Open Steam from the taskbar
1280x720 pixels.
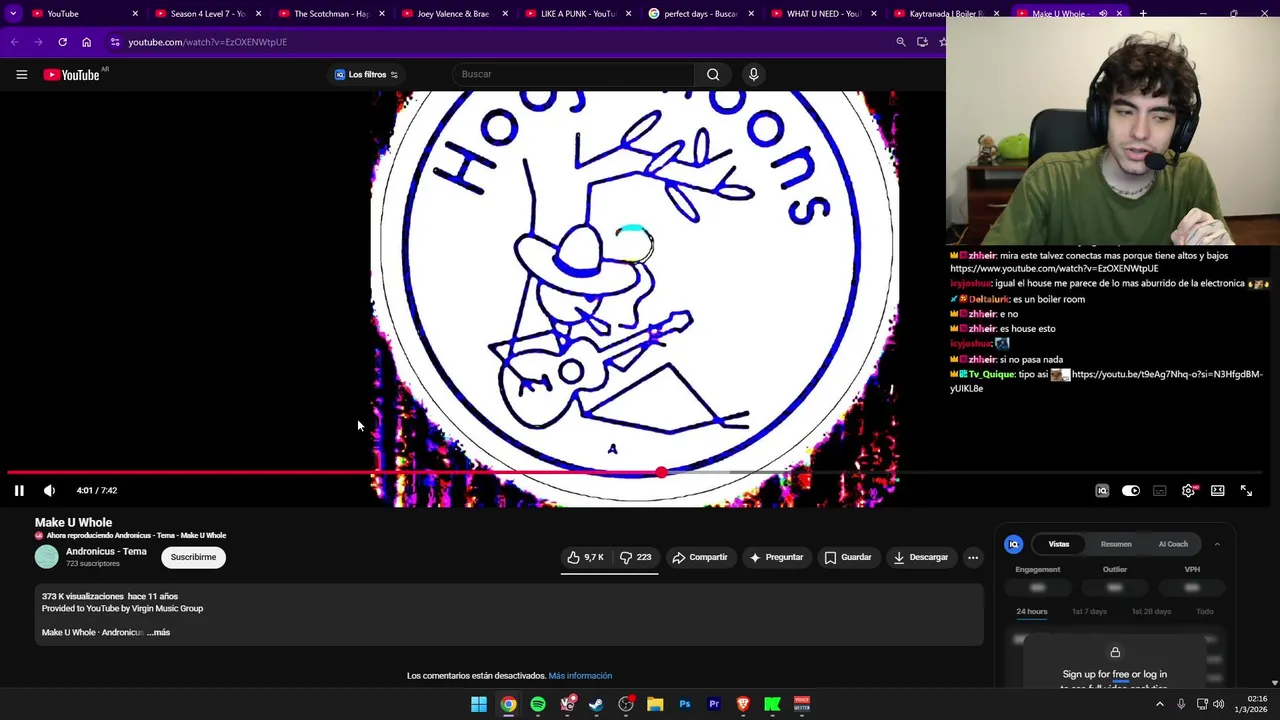pyautogui.click(x=596, y=704)
